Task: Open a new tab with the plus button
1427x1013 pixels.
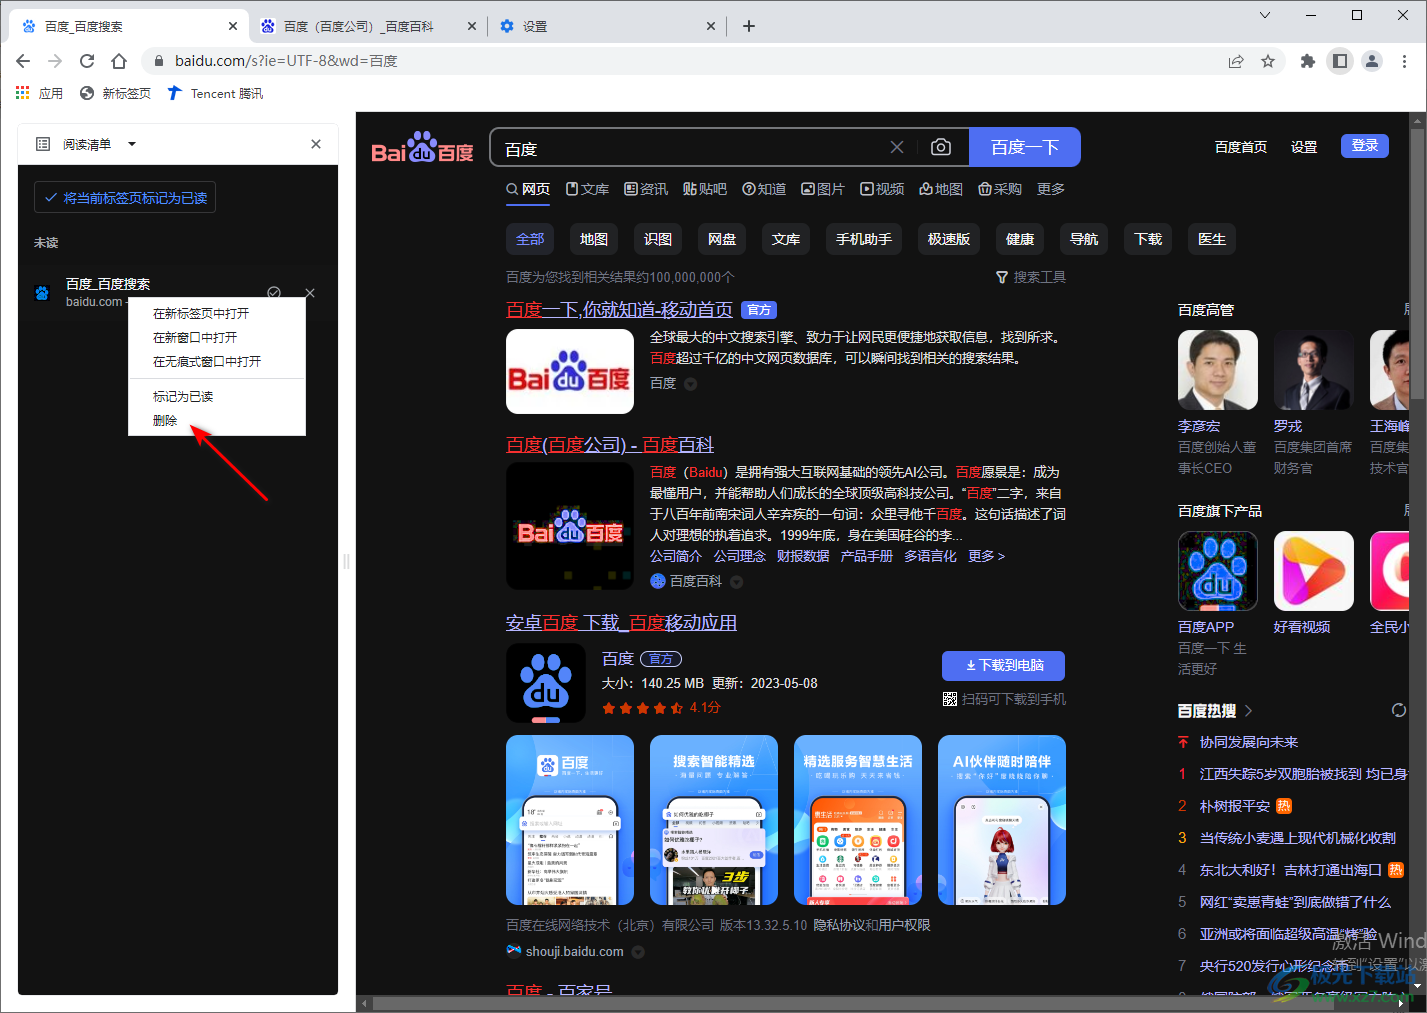Action: (749, 26)
